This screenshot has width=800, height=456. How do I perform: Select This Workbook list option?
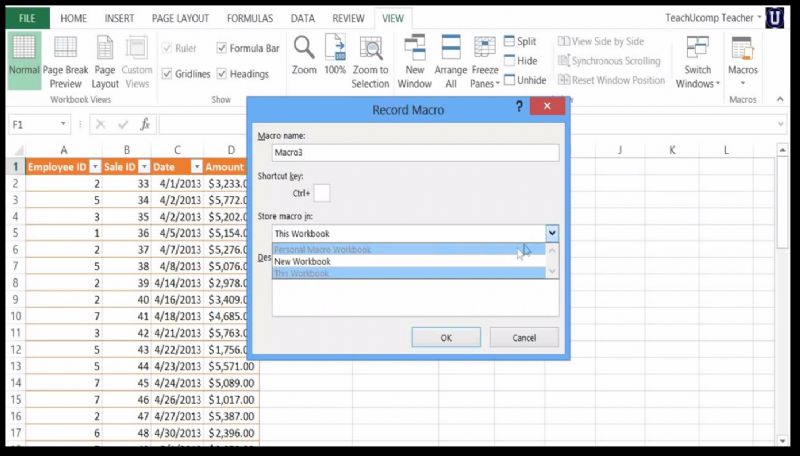pos(409,273)
